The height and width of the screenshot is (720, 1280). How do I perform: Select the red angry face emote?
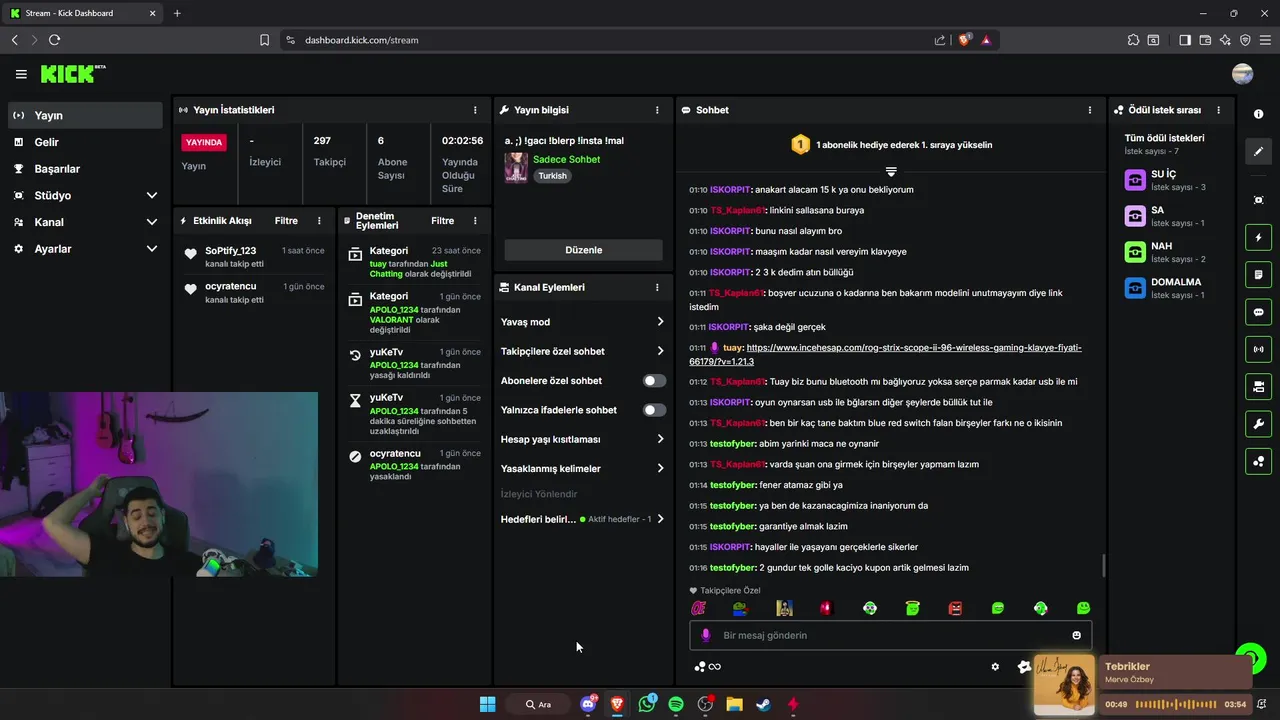(955, 608)
